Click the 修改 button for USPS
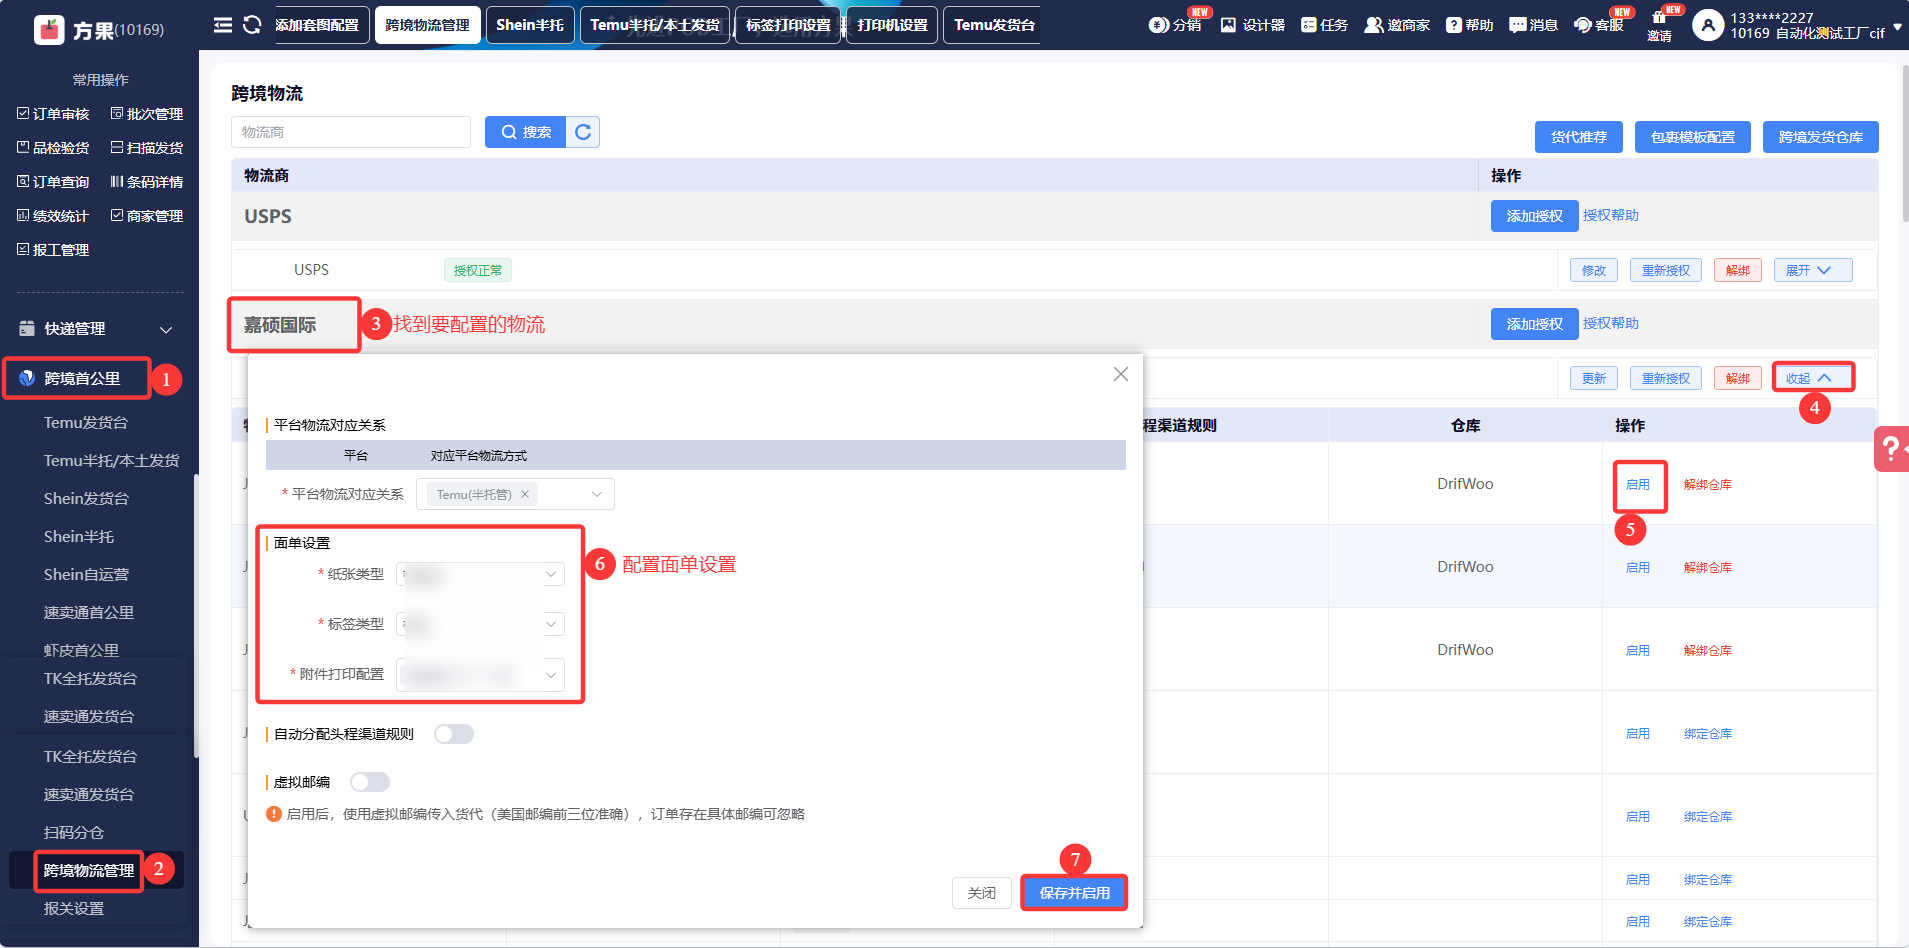 coord(1594,270)
